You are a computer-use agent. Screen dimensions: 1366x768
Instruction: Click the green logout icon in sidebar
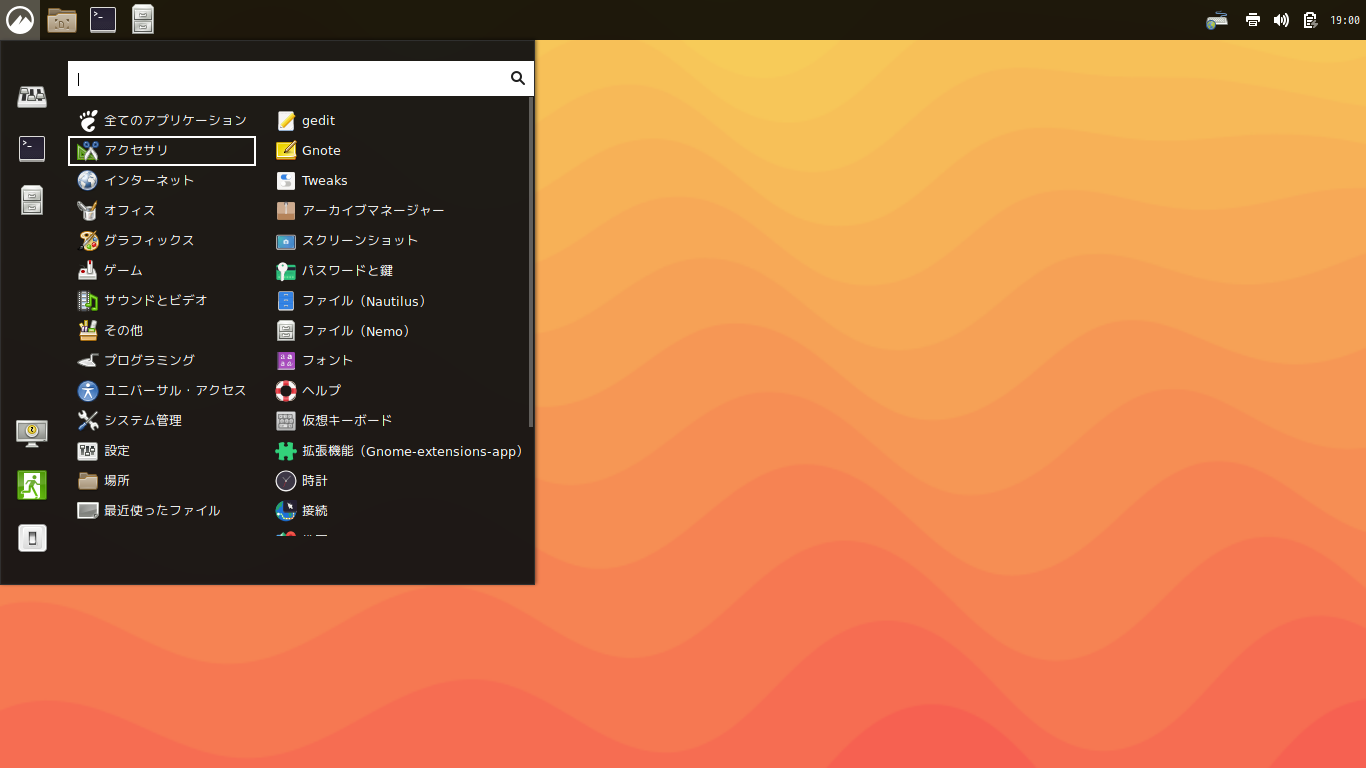(x=32, y=485)
